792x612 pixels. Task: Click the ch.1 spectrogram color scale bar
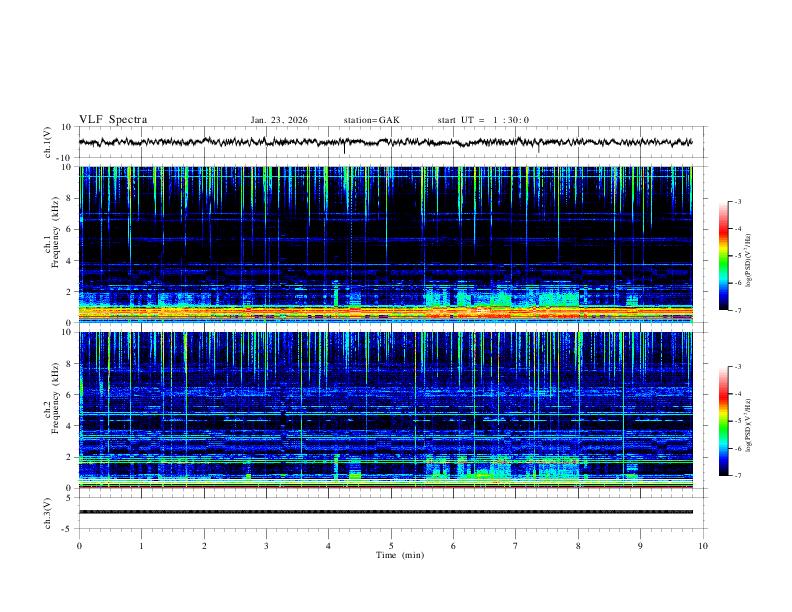click(723, 256)
